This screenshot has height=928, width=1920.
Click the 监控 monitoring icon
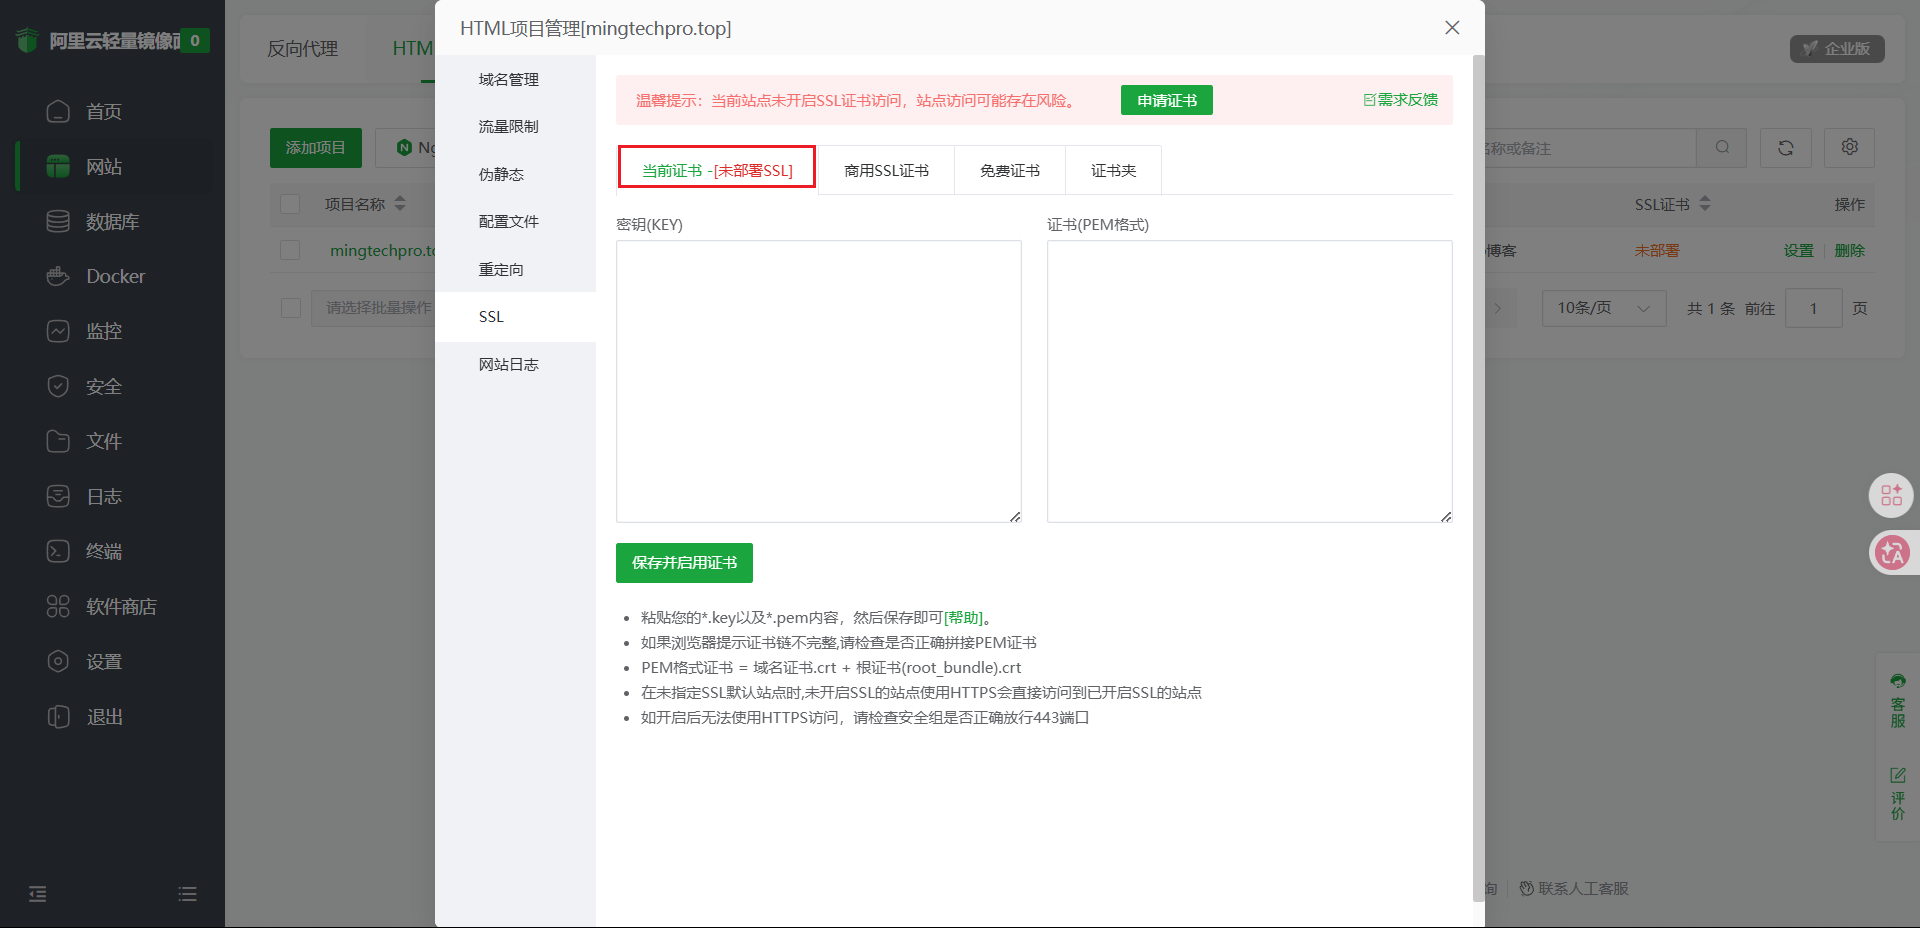point(58,331)
